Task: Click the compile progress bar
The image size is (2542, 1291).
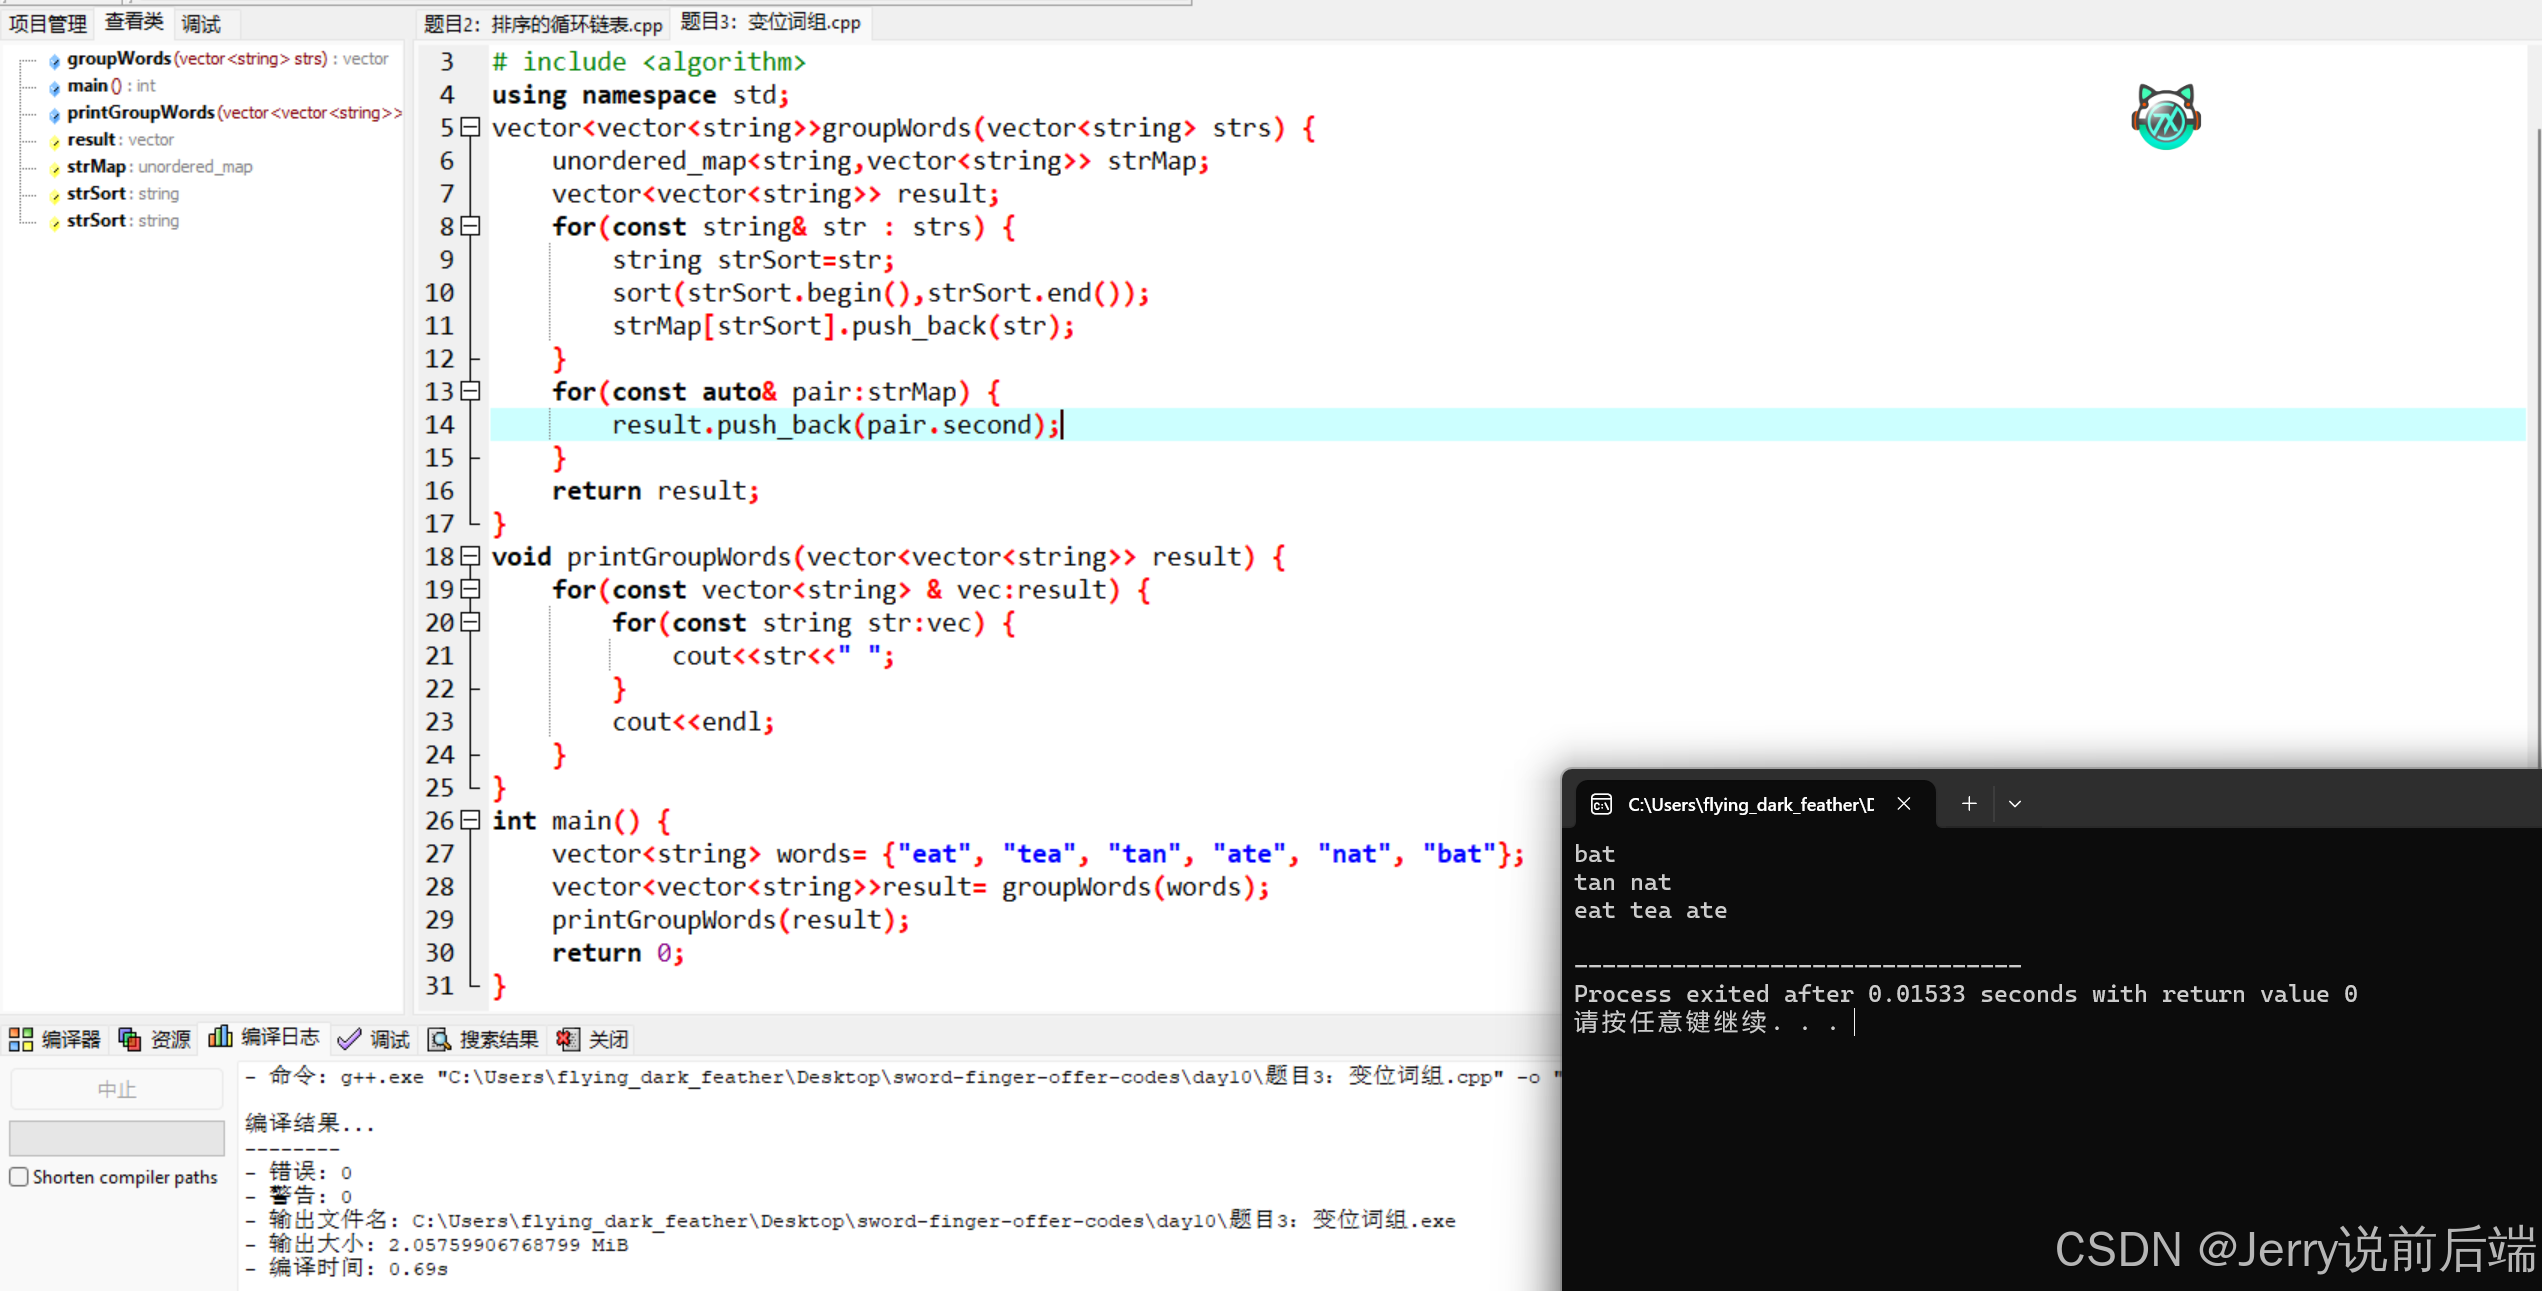Action: click(x=117, y=1137)
